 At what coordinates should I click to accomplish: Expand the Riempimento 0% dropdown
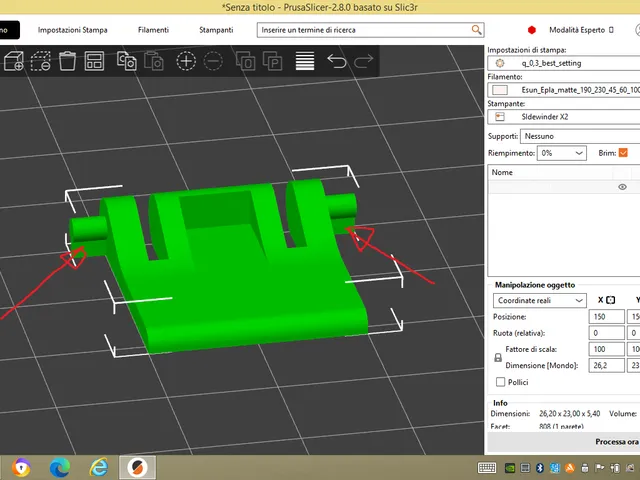pos(562,153)
